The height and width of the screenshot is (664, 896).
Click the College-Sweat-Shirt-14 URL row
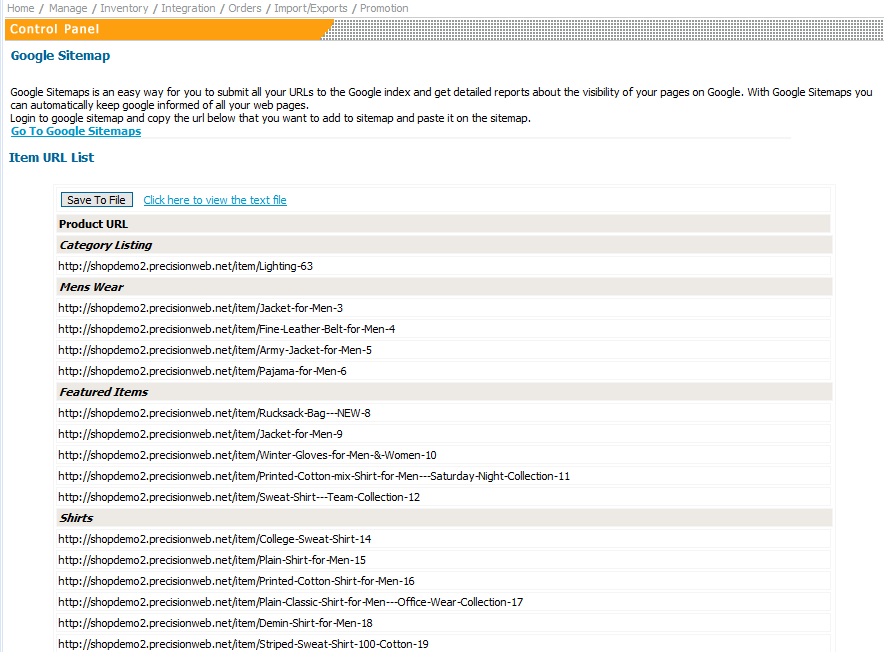tap(214, 539)
